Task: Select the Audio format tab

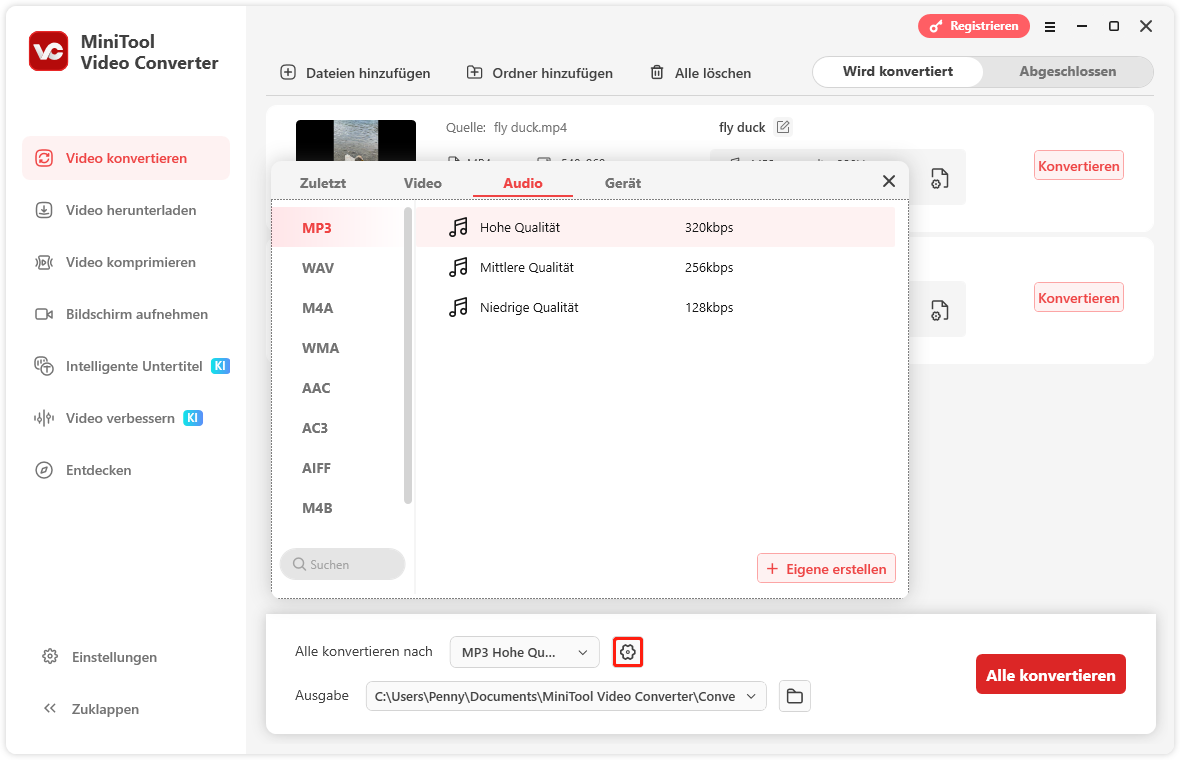Action: coord(522,183)
